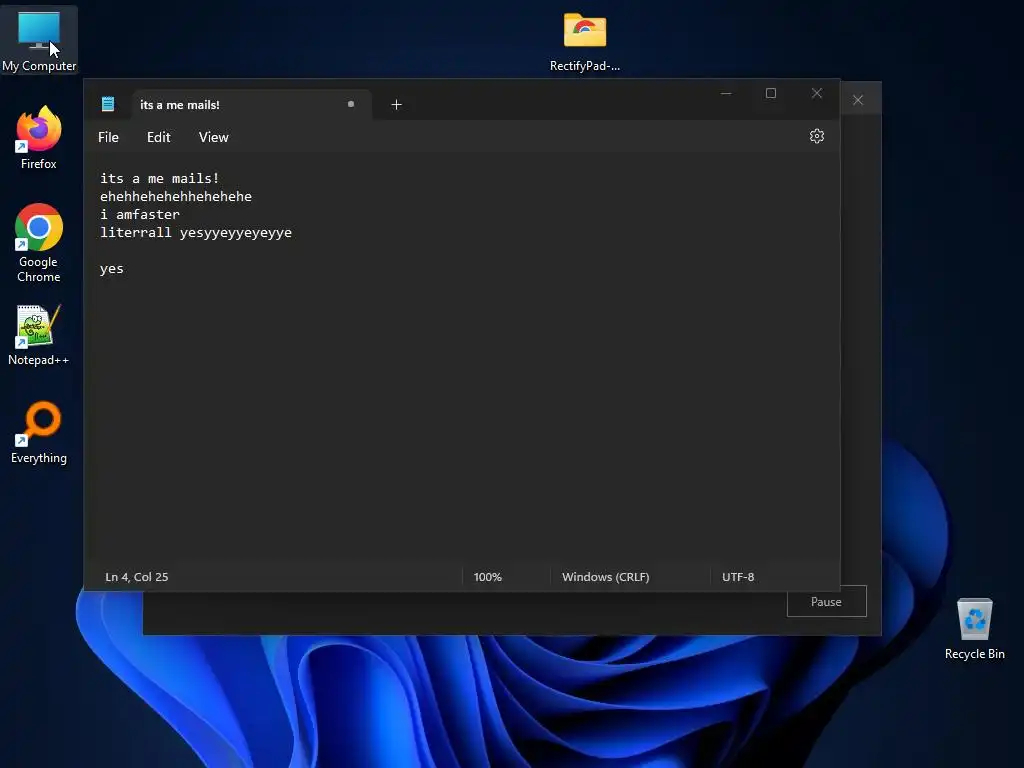The image size is (1024, 768).
Task: Open Notepad settings gear icon
Action: [816, 136]
